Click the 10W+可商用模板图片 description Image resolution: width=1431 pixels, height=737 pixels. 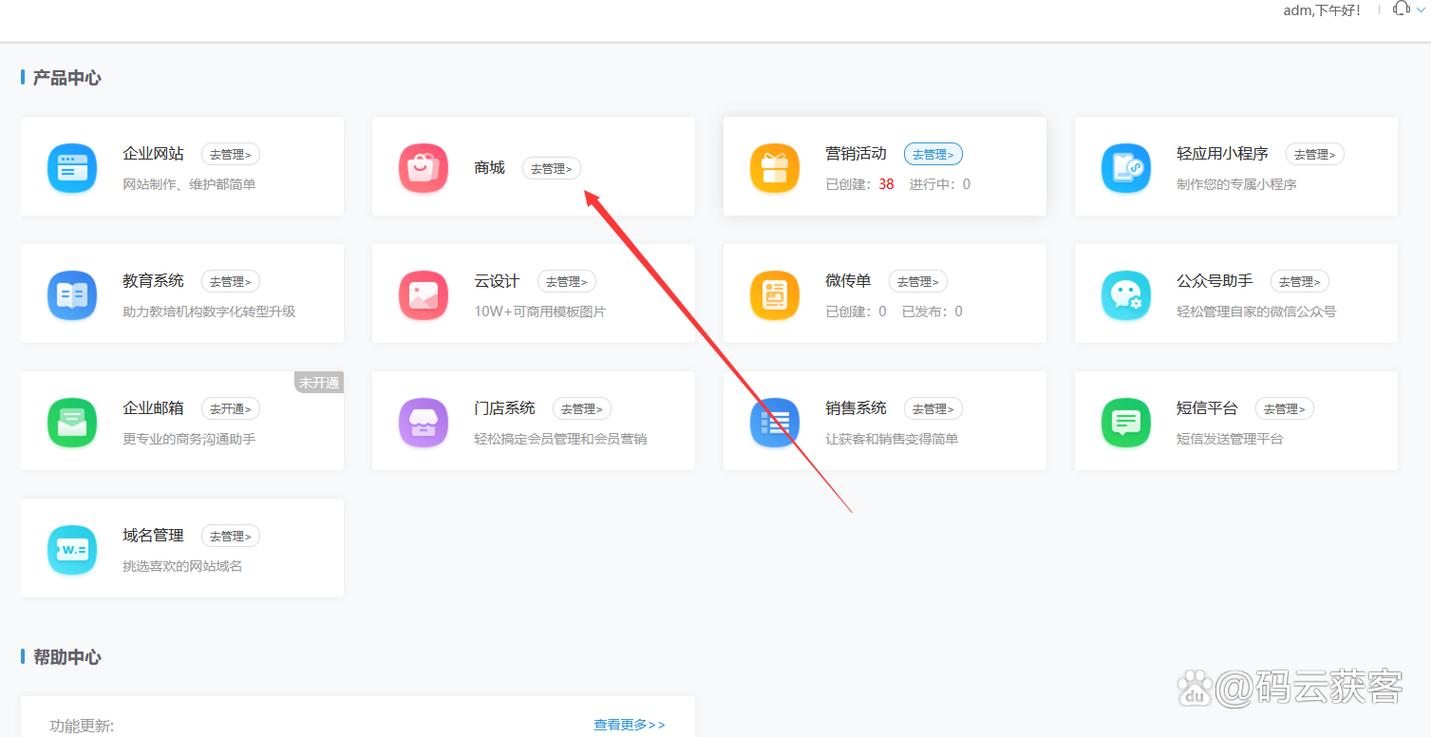(x=540, y=311)
